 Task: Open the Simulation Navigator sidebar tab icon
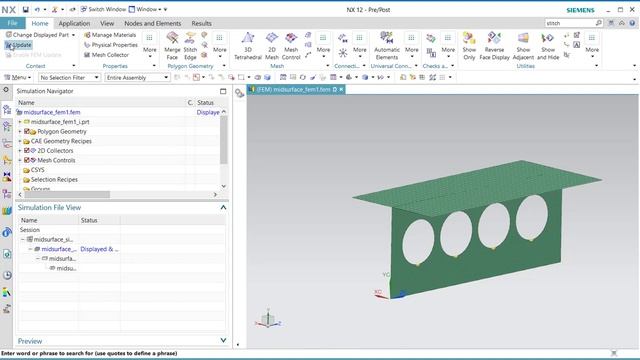point(7,109)
